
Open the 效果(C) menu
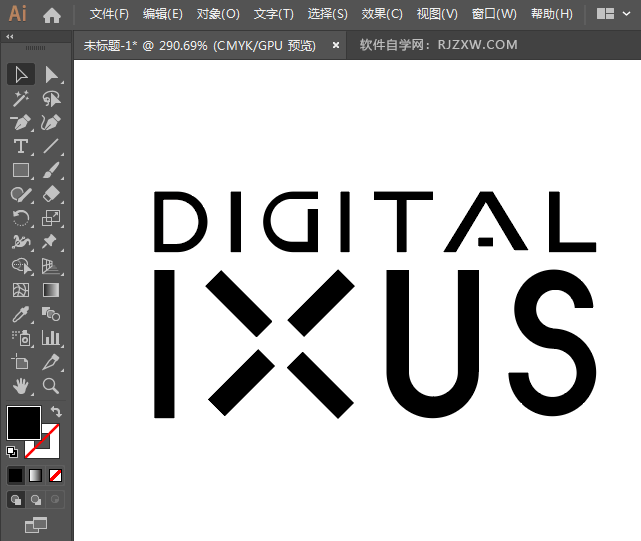[382, 14]
